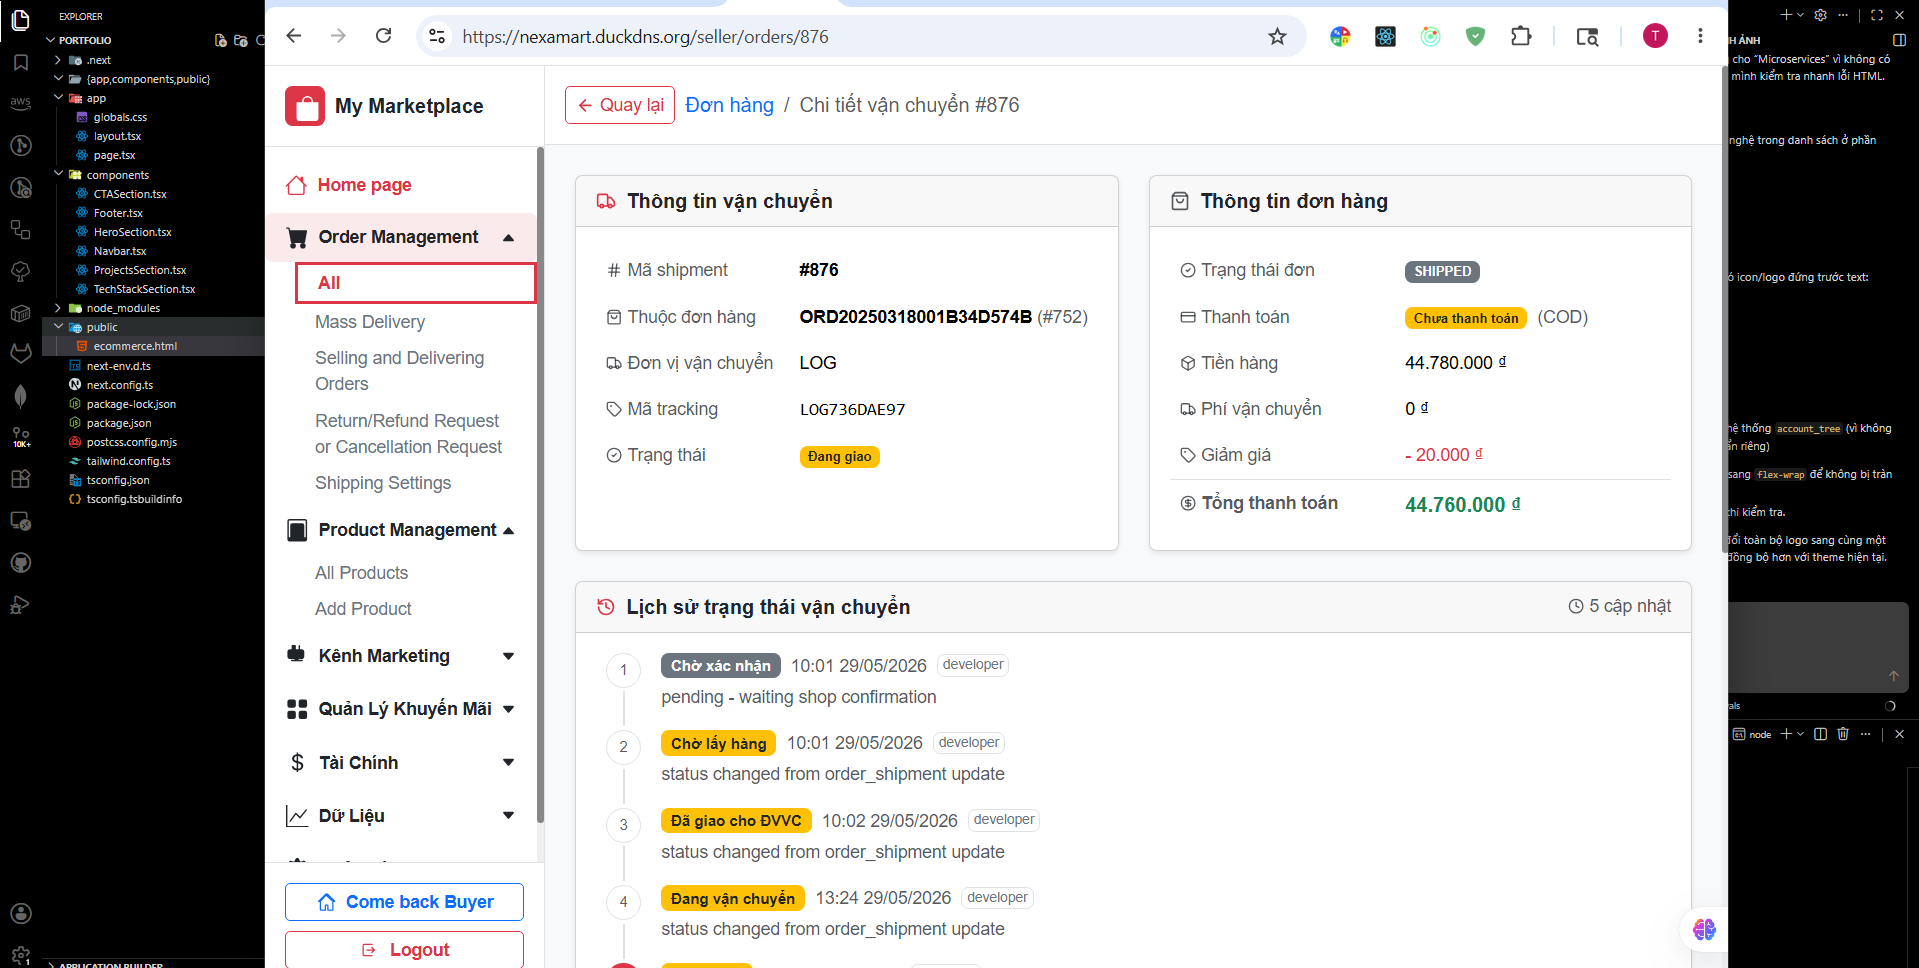Open Shipping Settings in the sidebar
This screenshot has height=968, width=1919.
point(383,483)
